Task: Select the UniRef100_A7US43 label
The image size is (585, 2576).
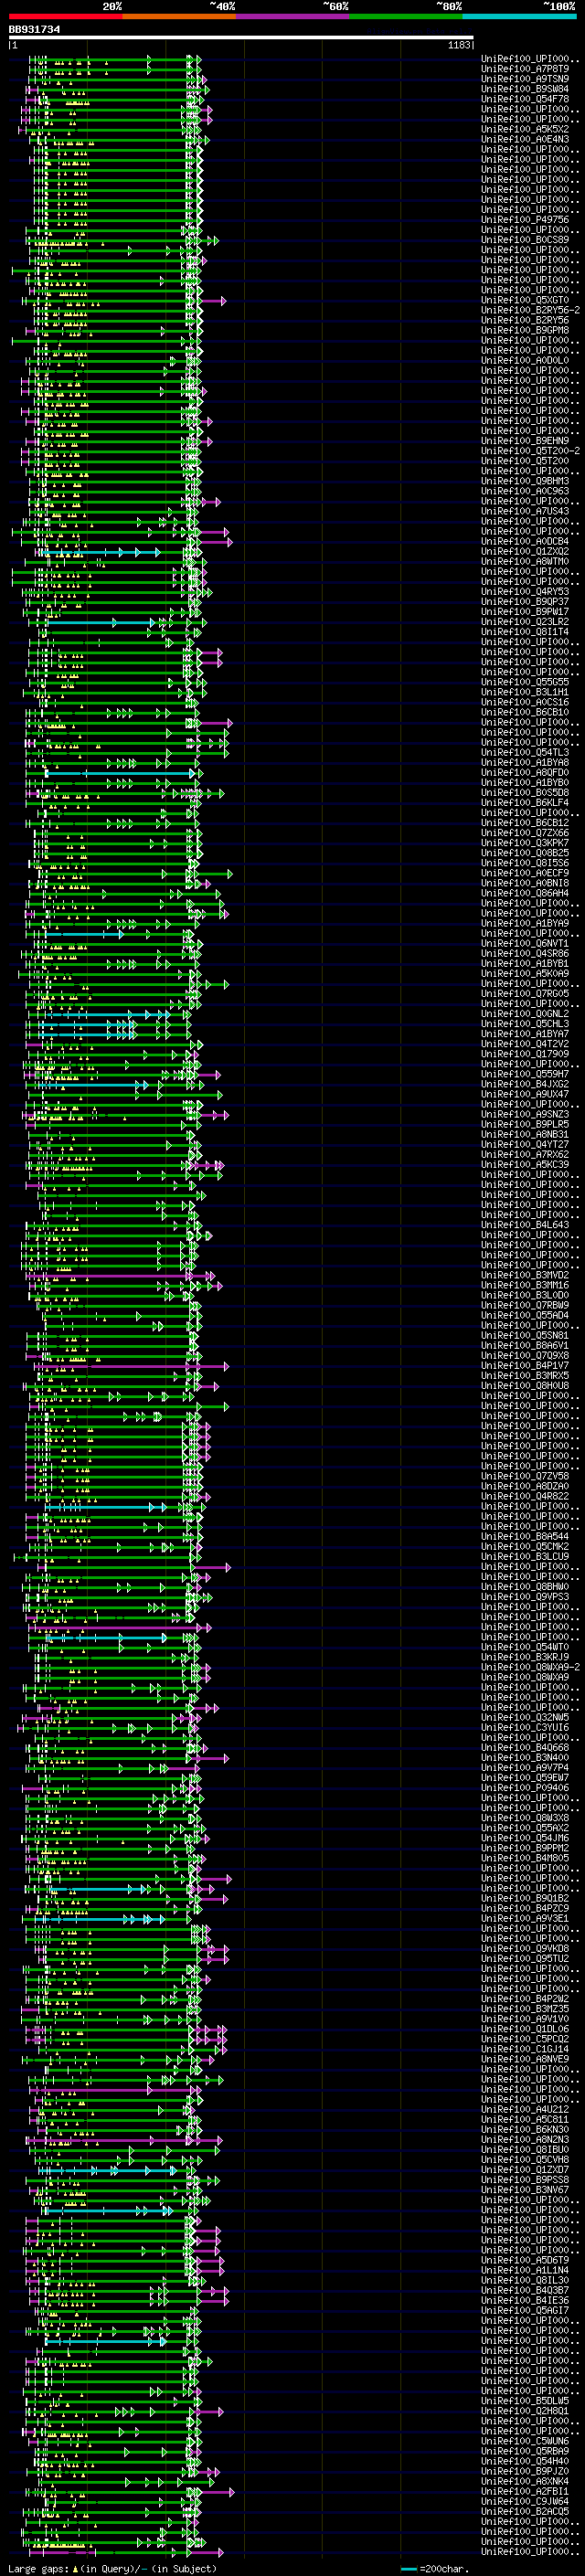Action: click(x=525, y=511)
